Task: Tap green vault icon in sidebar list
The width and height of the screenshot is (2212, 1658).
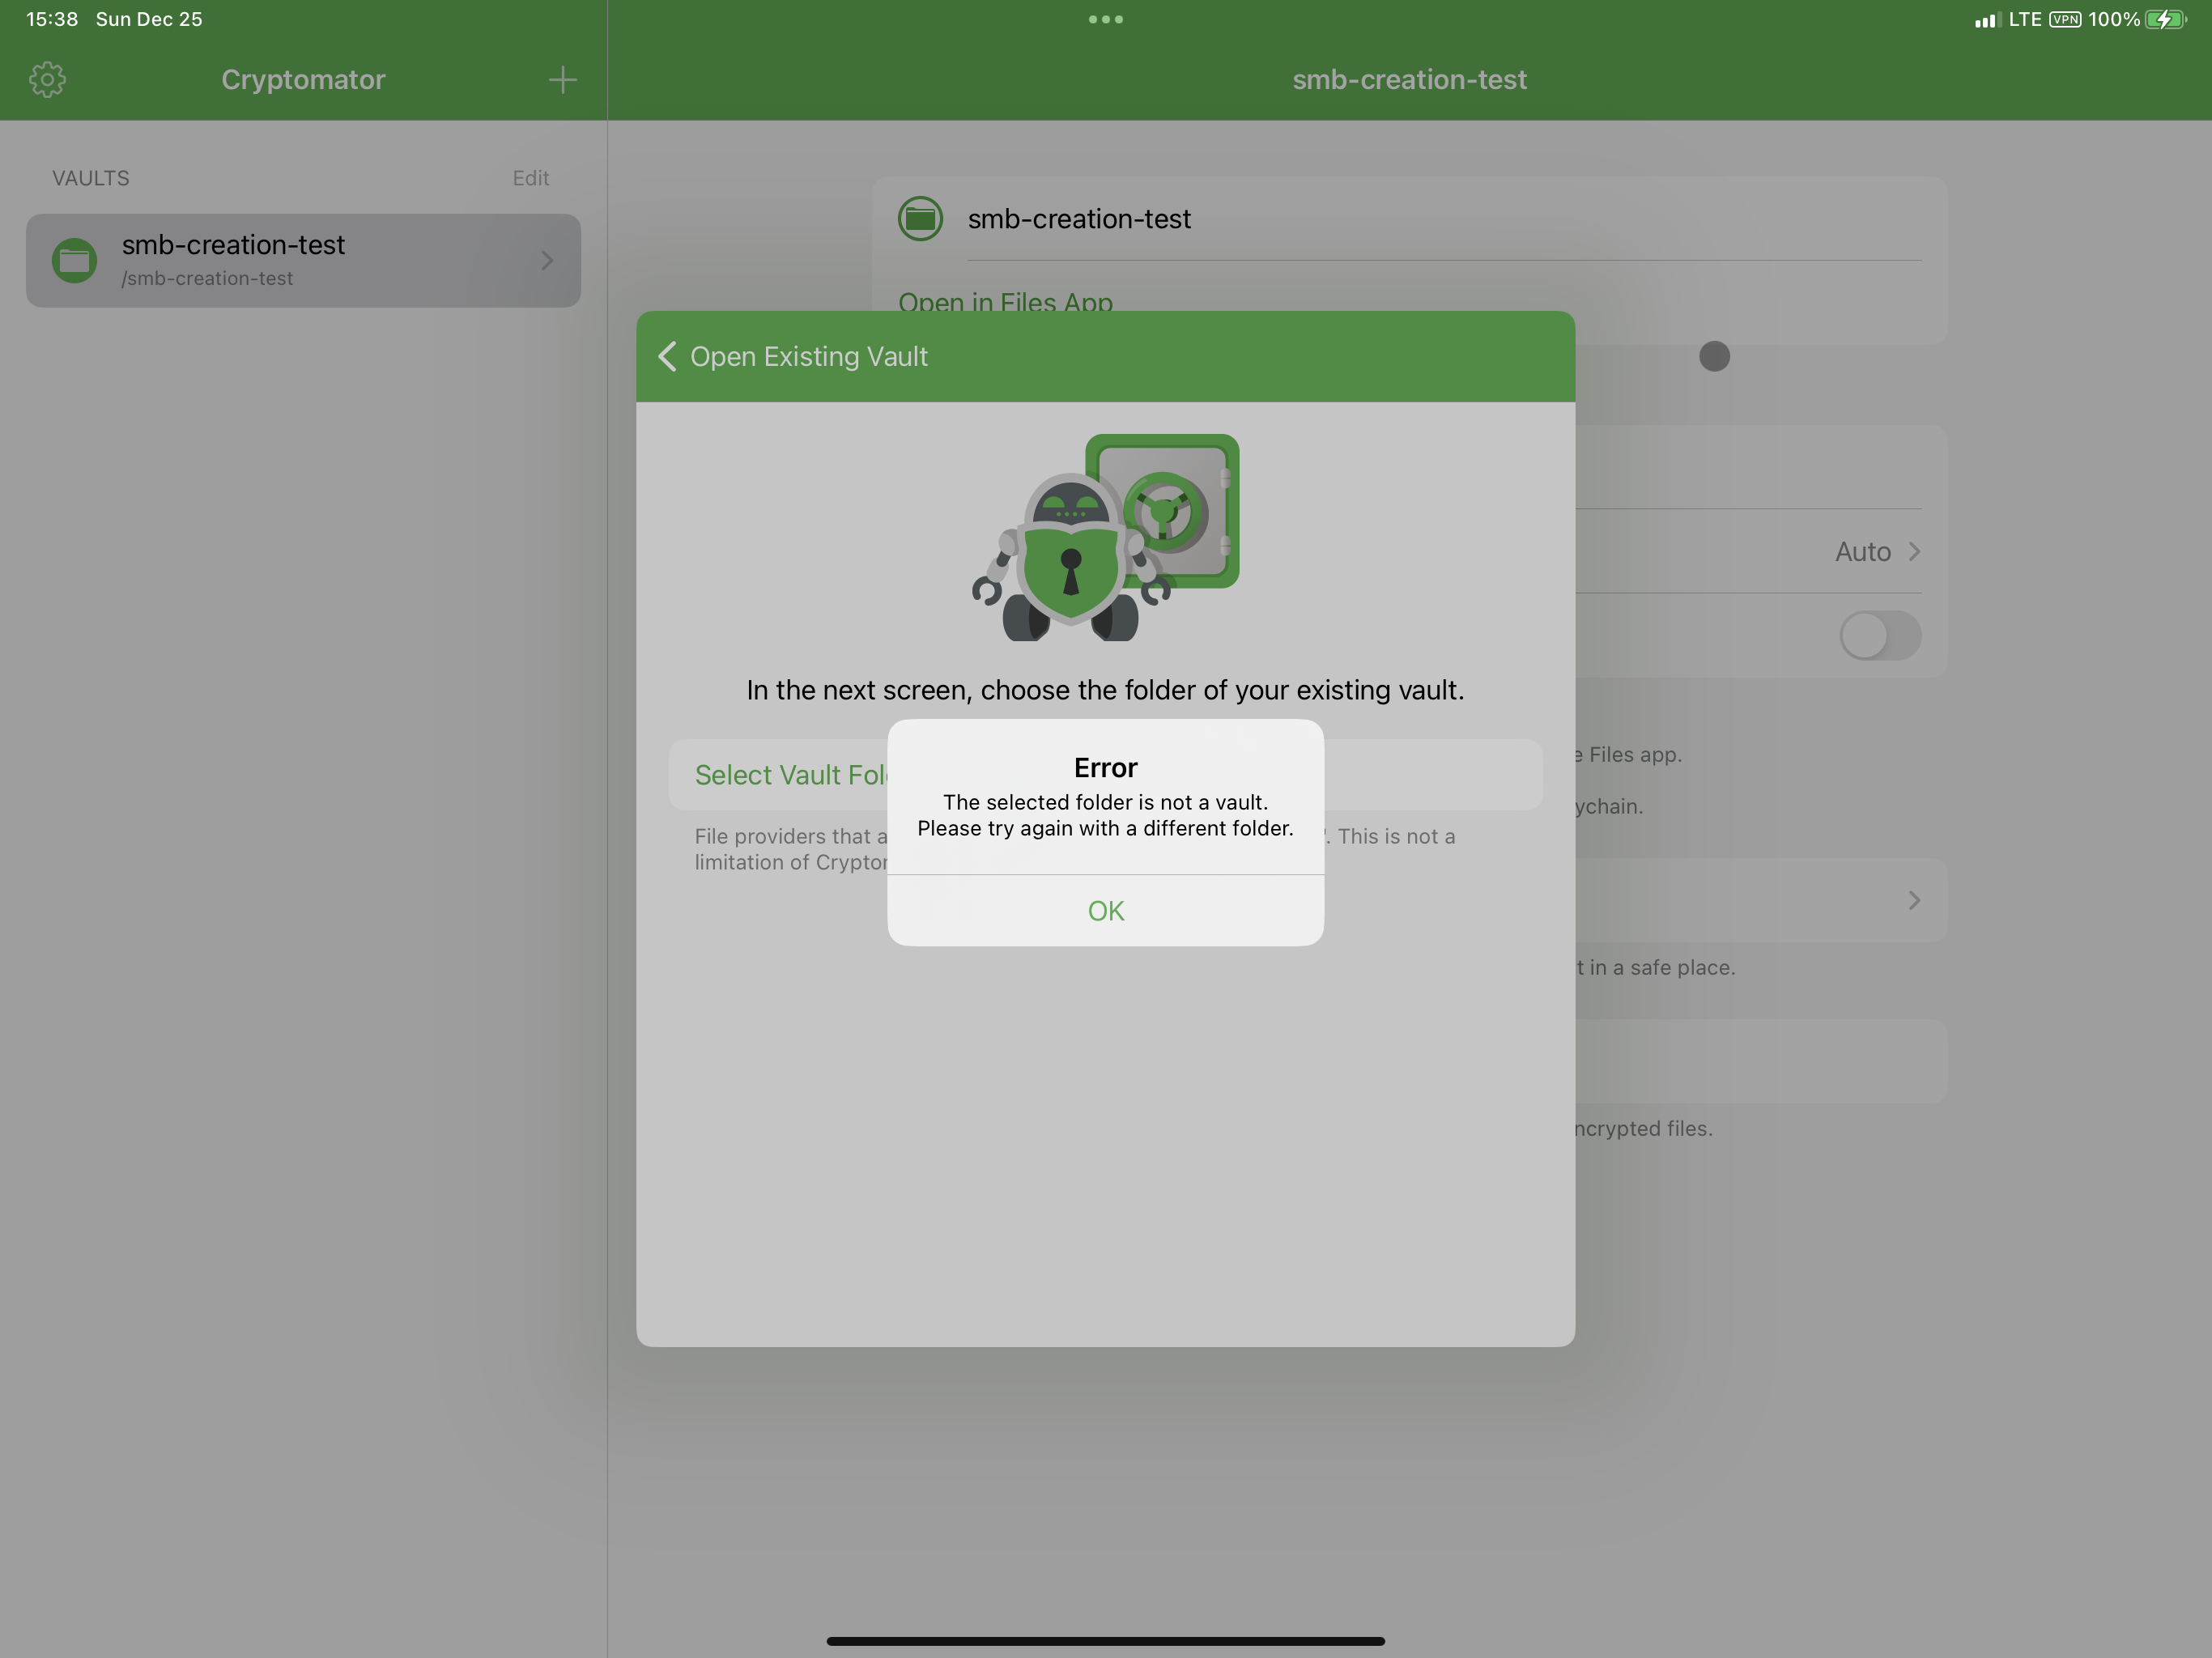Action: 74,260
